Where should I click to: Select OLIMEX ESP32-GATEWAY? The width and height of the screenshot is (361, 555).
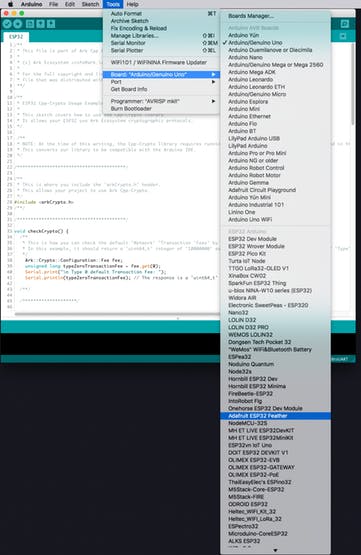275,467
